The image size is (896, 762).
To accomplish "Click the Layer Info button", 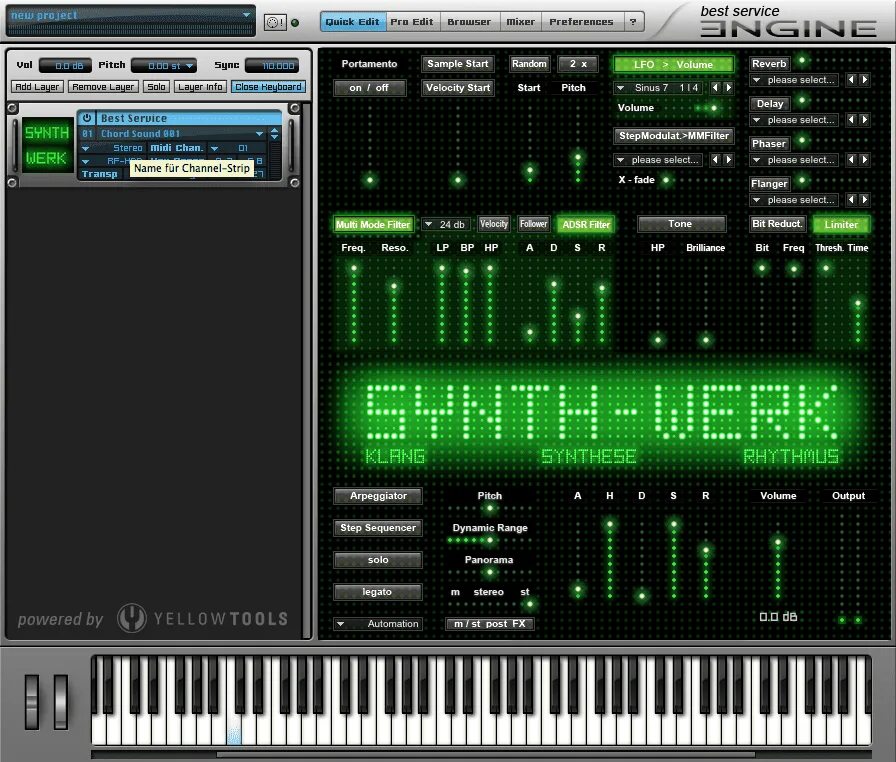I will tap(200, 87).
